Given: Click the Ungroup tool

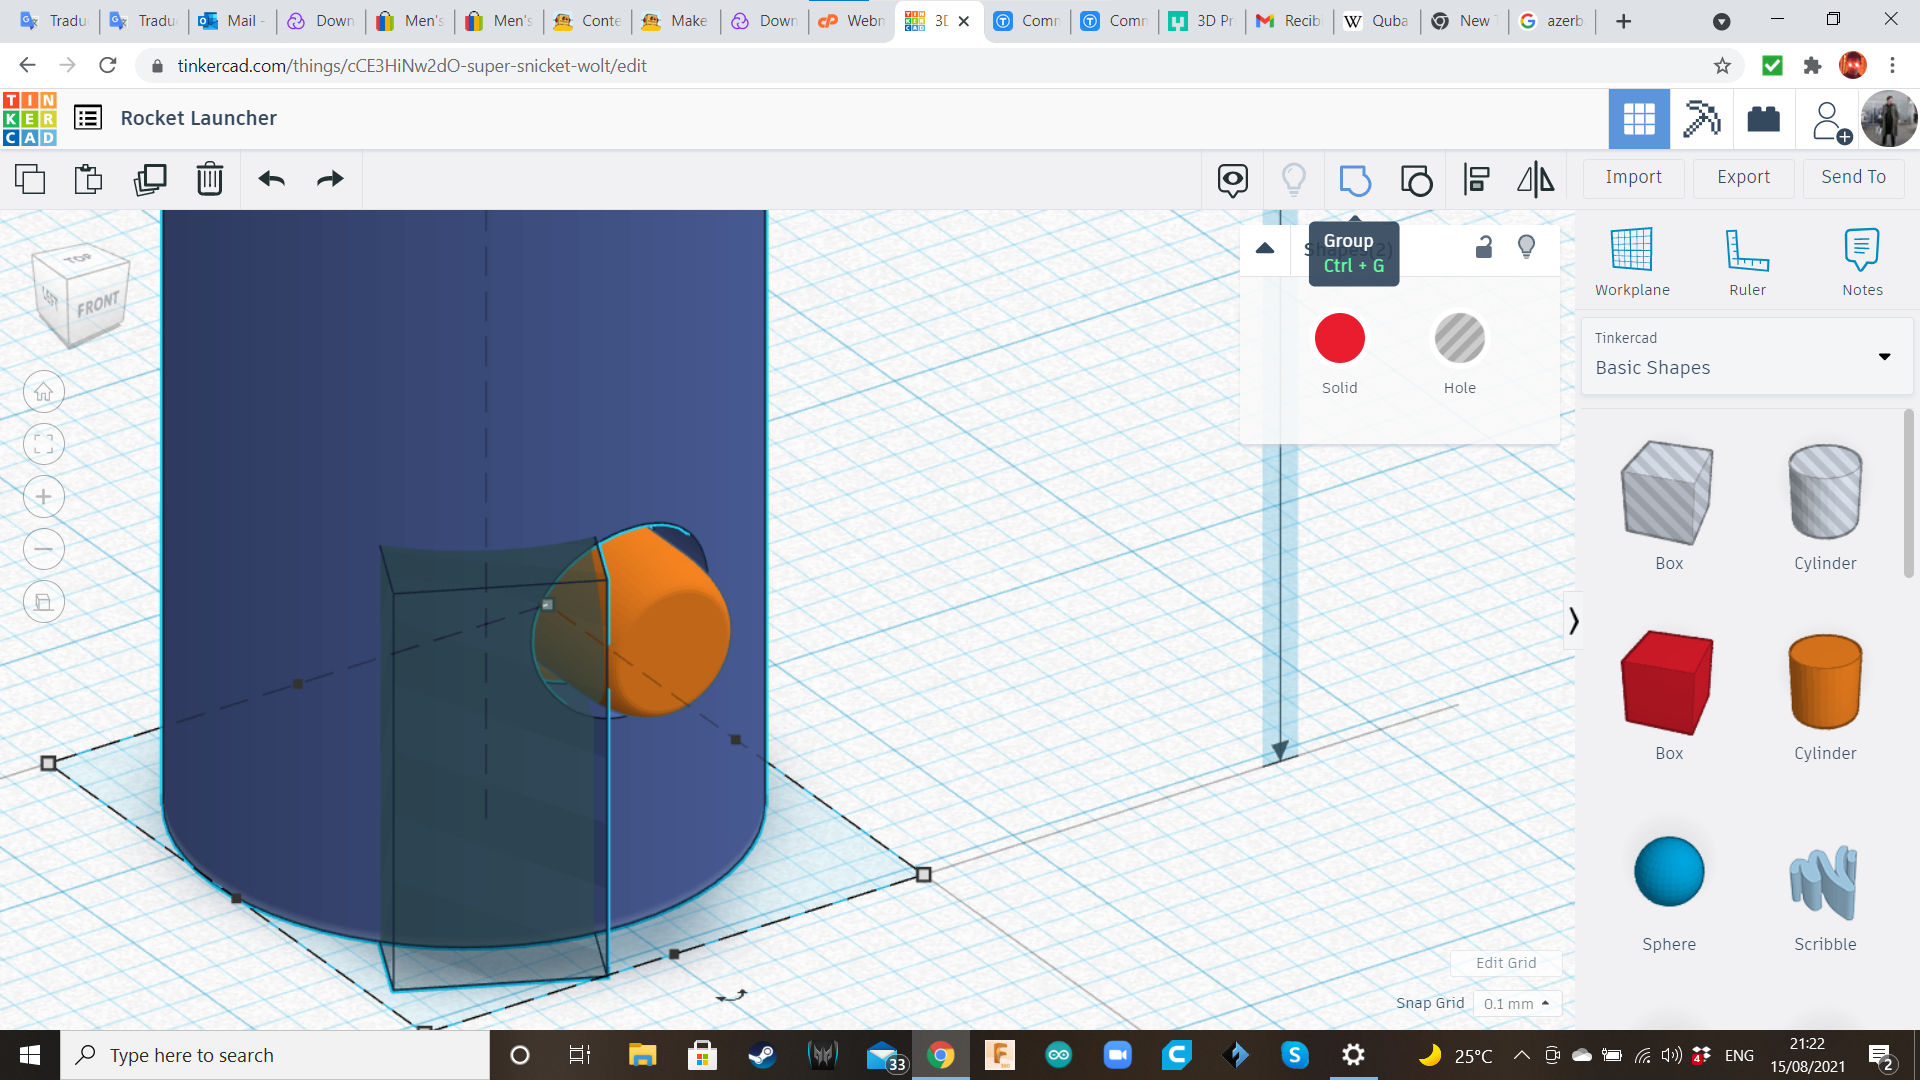Looking at the screenshot, I should [x=1416, y=180].
